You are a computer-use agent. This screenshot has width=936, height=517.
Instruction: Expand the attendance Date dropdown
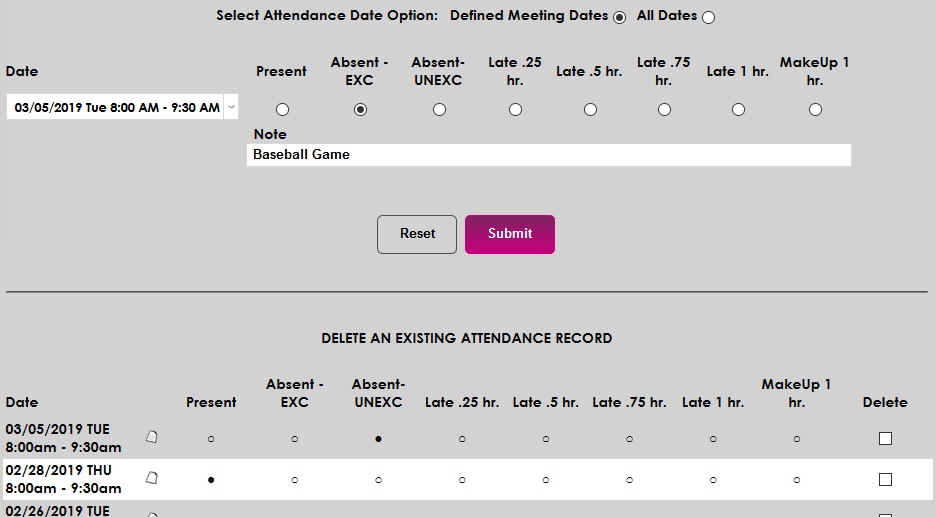pyautogui.click(x=232, y=107)
